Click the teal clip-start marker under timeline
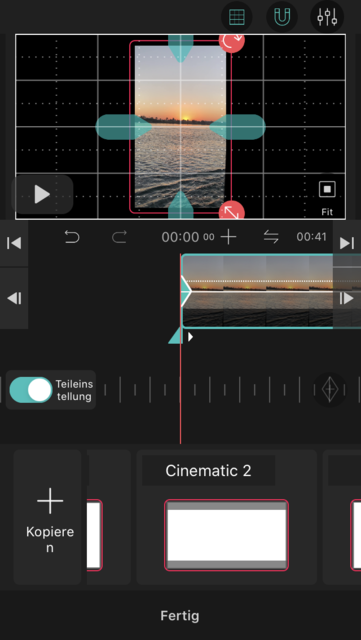 (176, 336)
